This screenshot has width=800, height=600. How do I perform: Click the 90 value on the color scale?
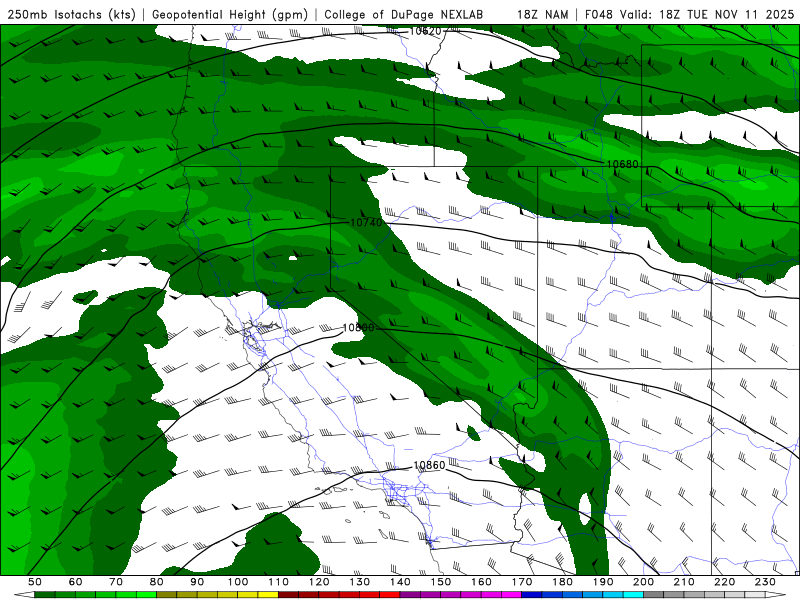click(x=197, y=582)
